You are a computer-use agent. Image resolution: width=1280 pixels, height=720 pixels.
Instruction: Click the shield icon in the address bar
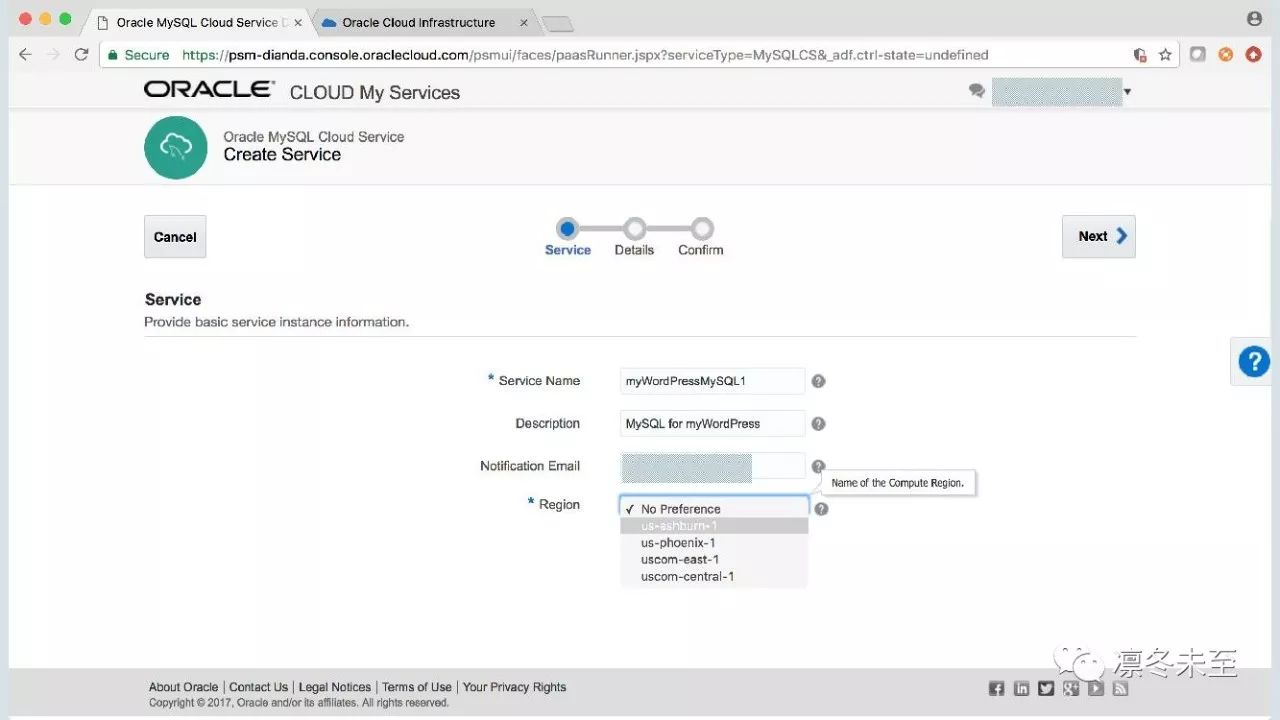(1140, 55)
